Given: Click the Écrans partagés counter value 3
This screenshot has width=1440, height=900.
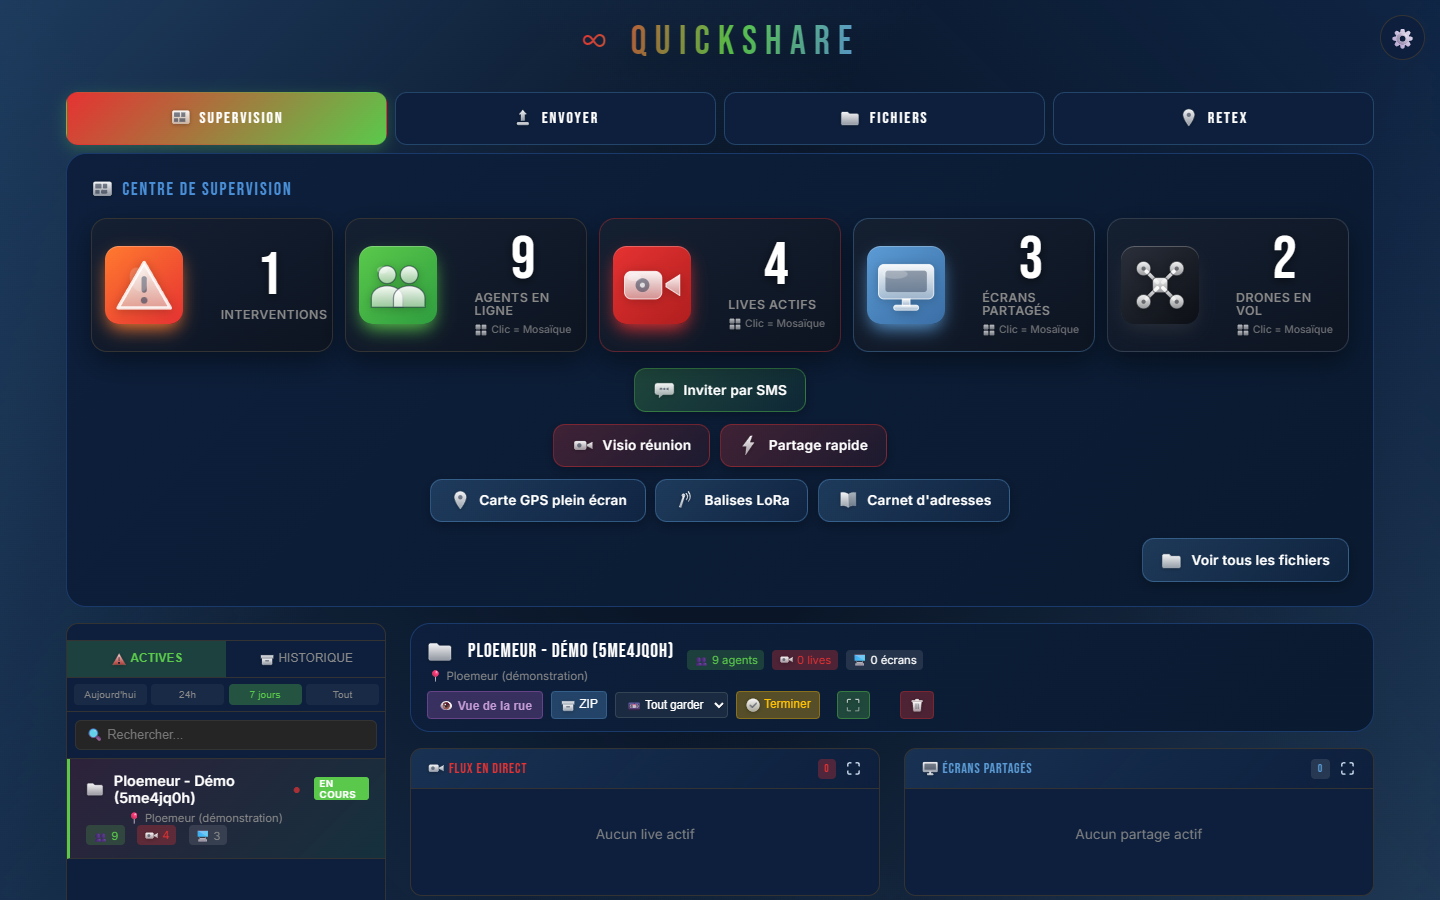Looking at the screenshot, I should (x=1031, y=257).
